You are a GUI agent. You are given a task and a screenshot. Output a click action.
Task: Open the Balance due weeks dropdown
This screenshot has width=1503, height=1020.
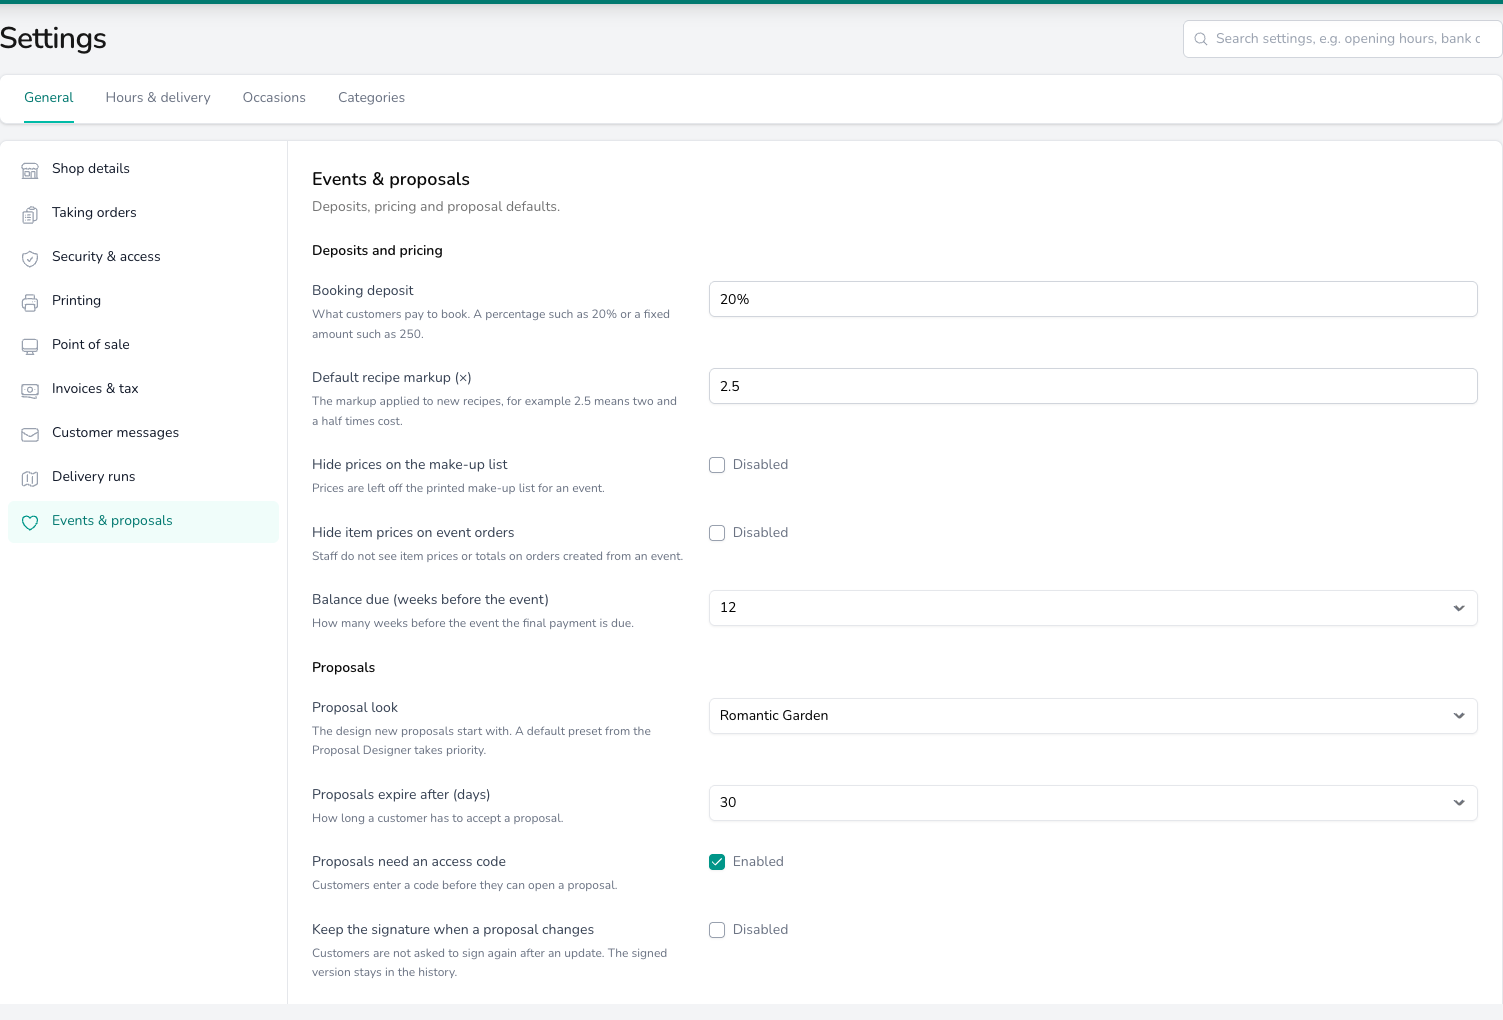coord(1093,608)
